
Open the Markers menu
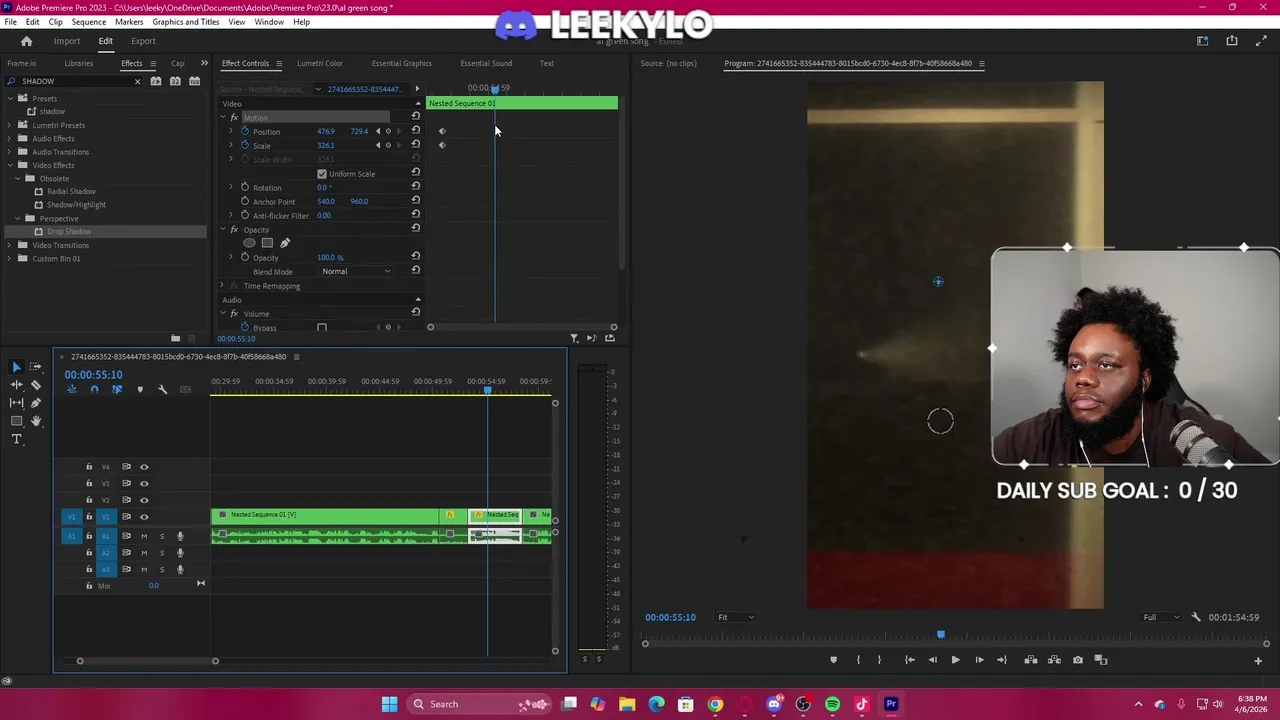129,22
